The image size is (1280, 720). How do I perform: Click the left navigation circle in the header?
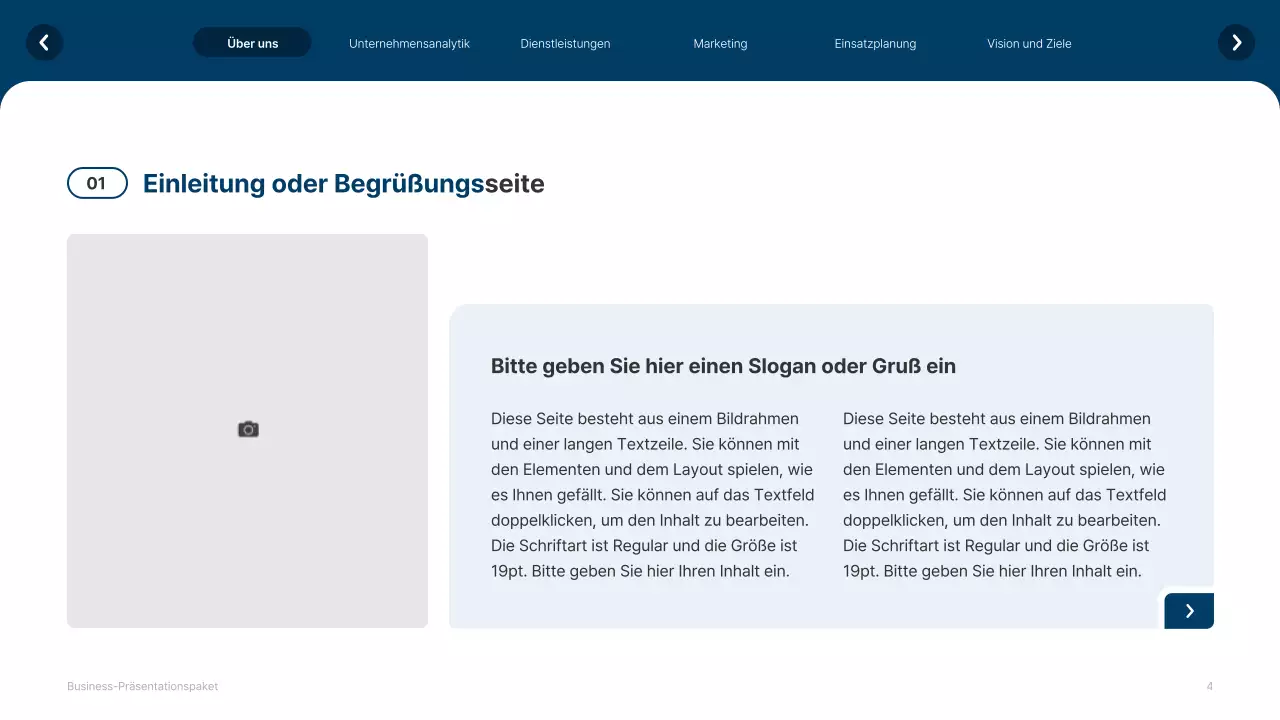coord(44,43)
